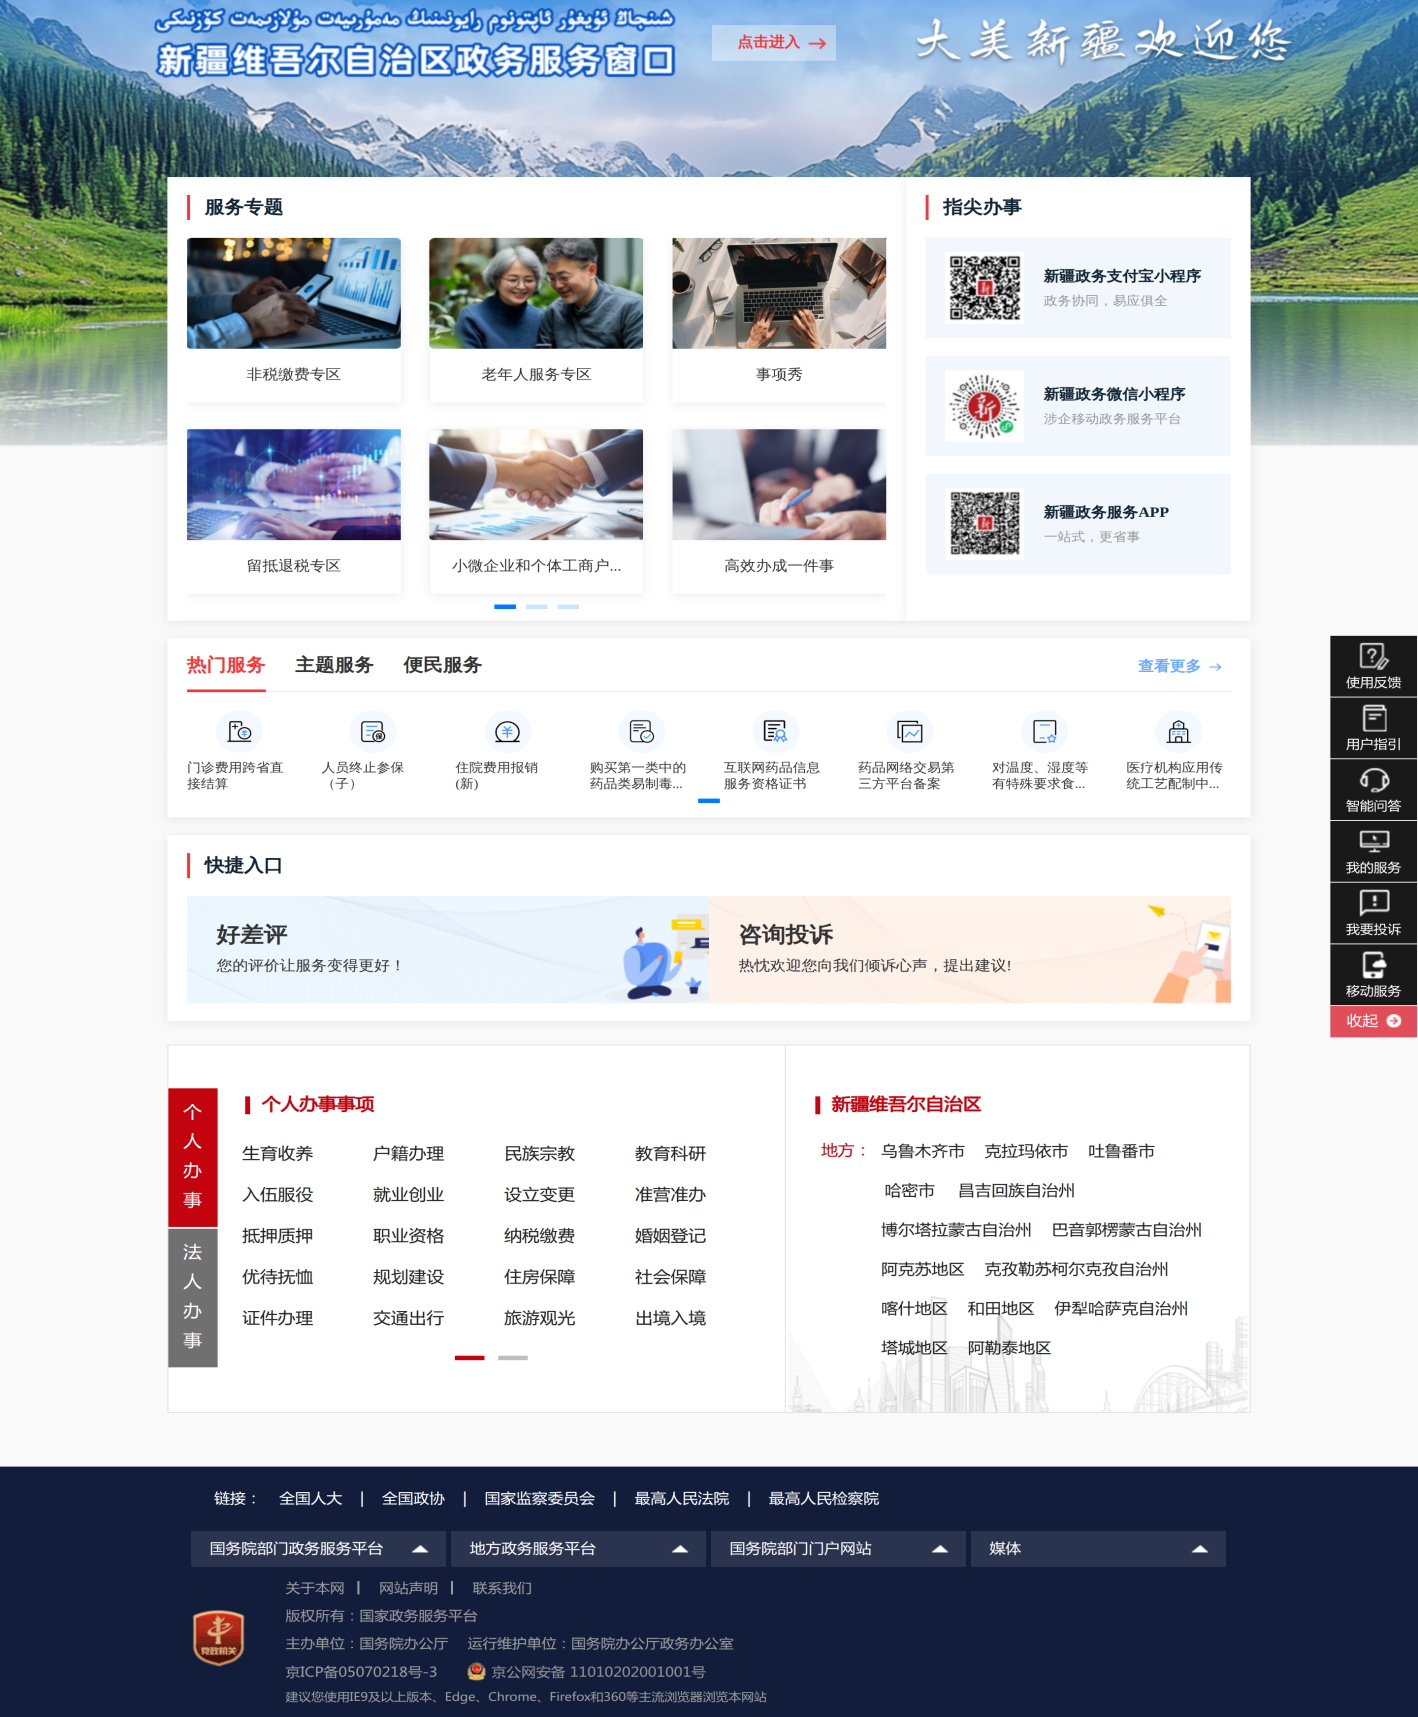Click the 医疗机构应用传统工艺配制 icon
The width and height of the screenshot is (1418, 1717).
pos(1178,732)
